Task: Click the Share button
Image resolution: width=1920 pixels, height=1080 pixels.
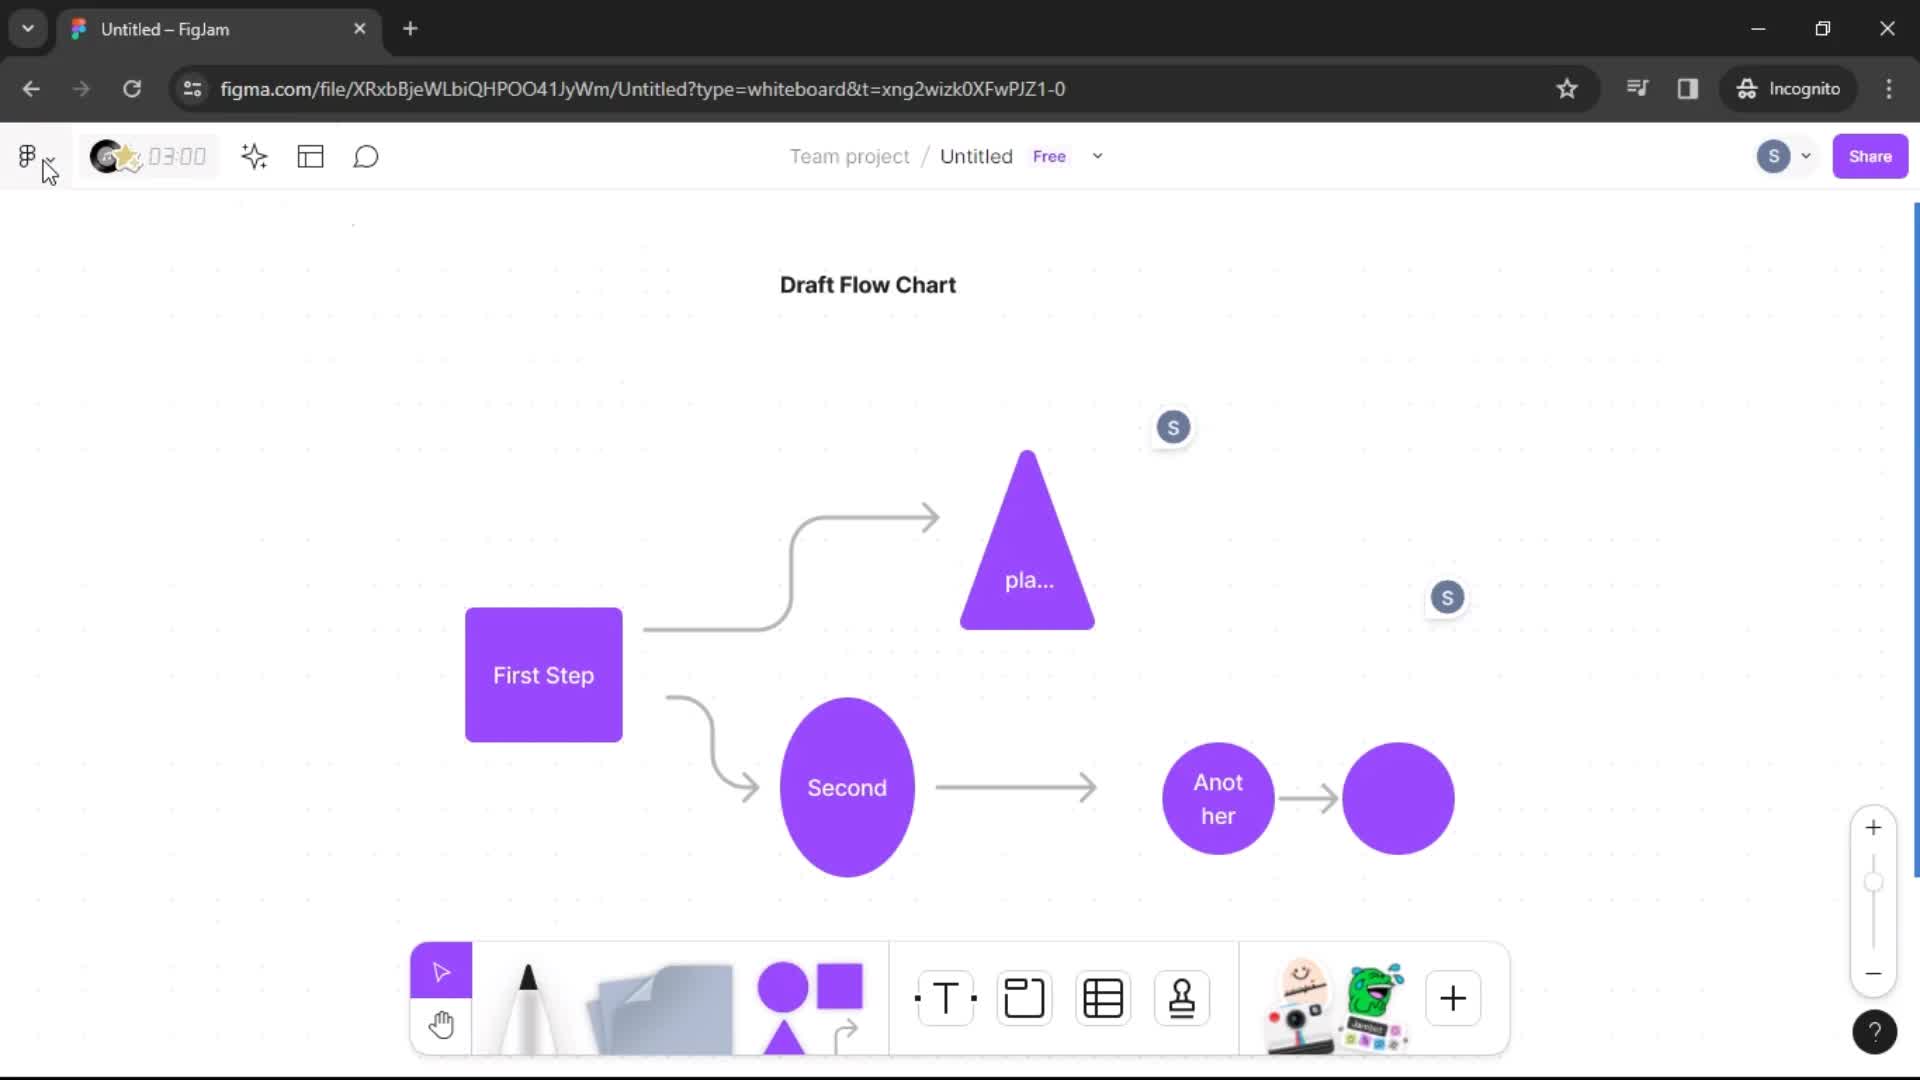Action: 1870,156
